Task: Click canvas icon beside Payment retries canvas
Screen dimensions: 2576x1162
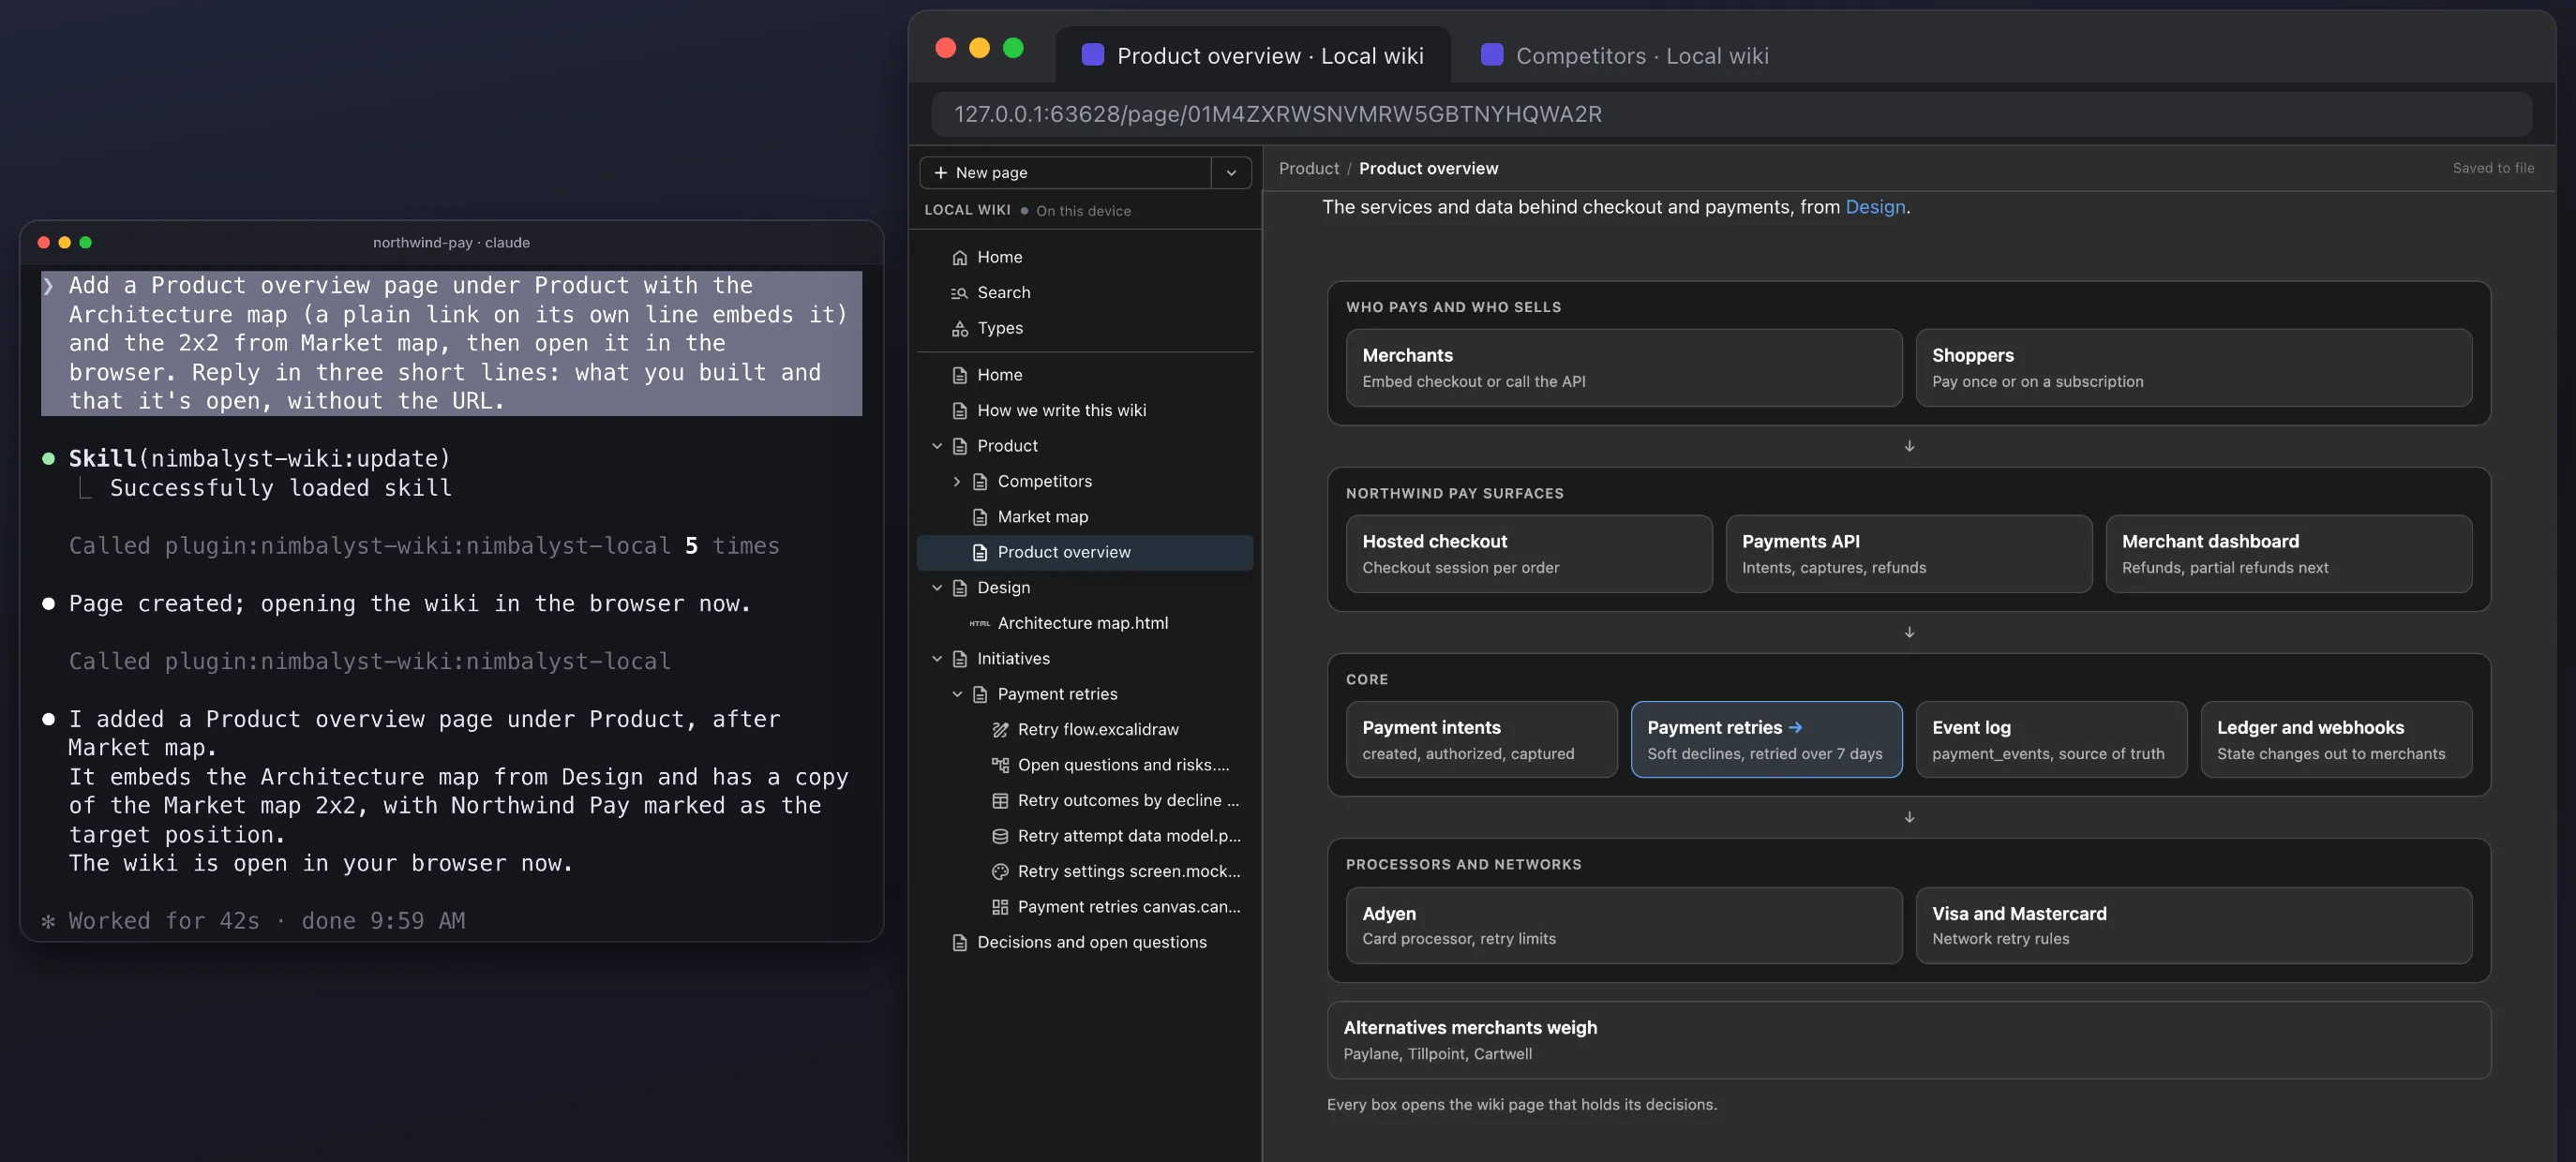Action: (1000, 907)
